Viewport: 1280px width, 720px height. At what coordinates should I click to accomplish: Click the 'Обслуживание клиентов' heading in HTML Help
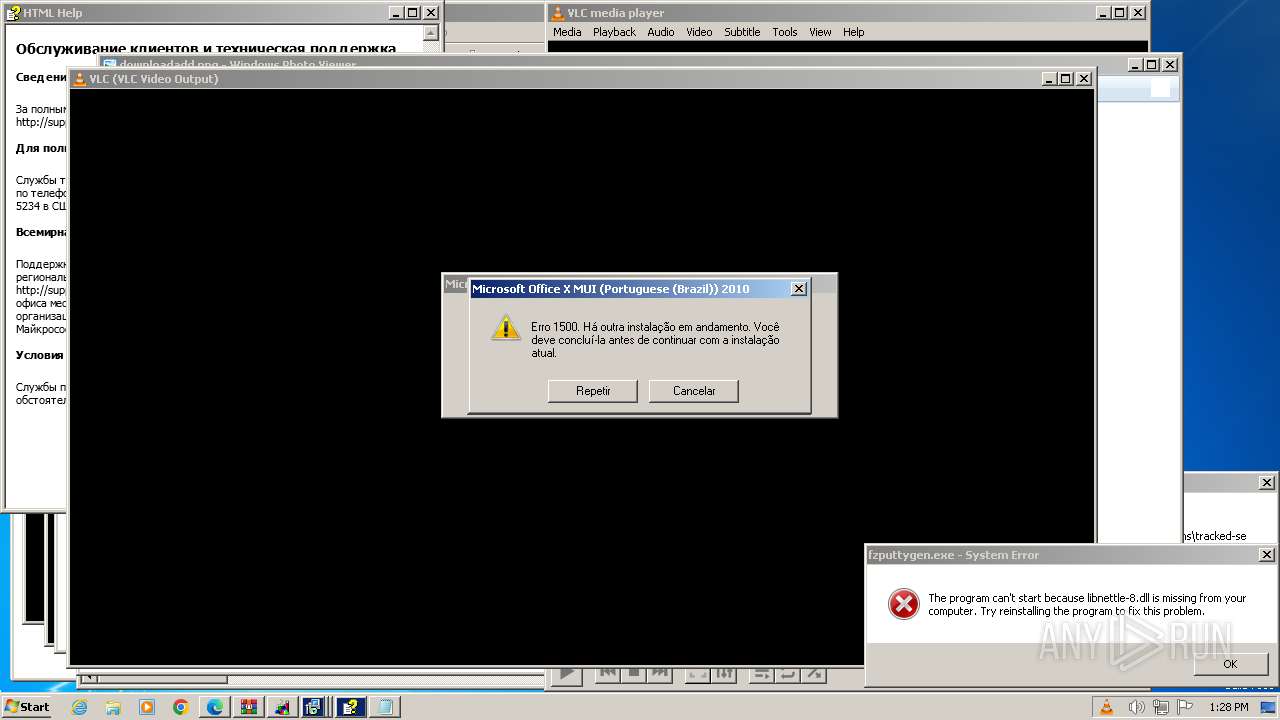coord(206,48)
